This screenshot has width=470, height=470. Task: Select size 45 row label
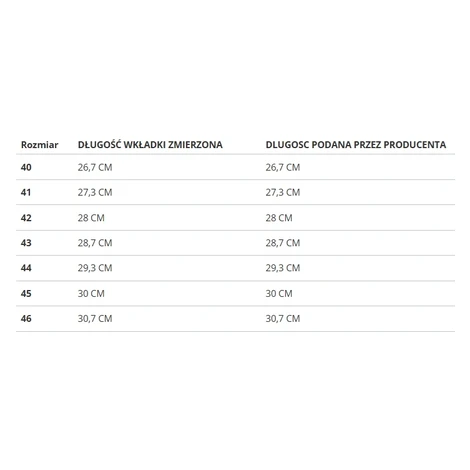(26, 294)
